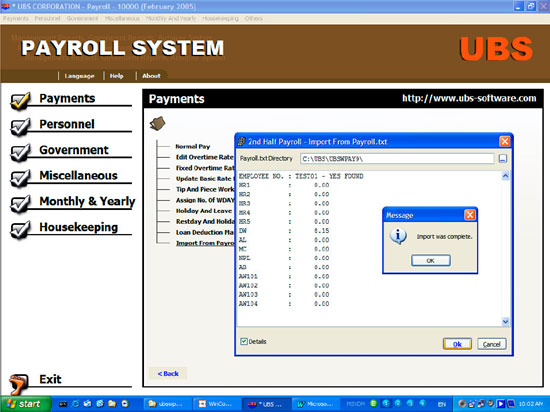Screen dimensions: 550x412
Task: Click the Exit icon in the sidebar
Action: click(19, 384)
